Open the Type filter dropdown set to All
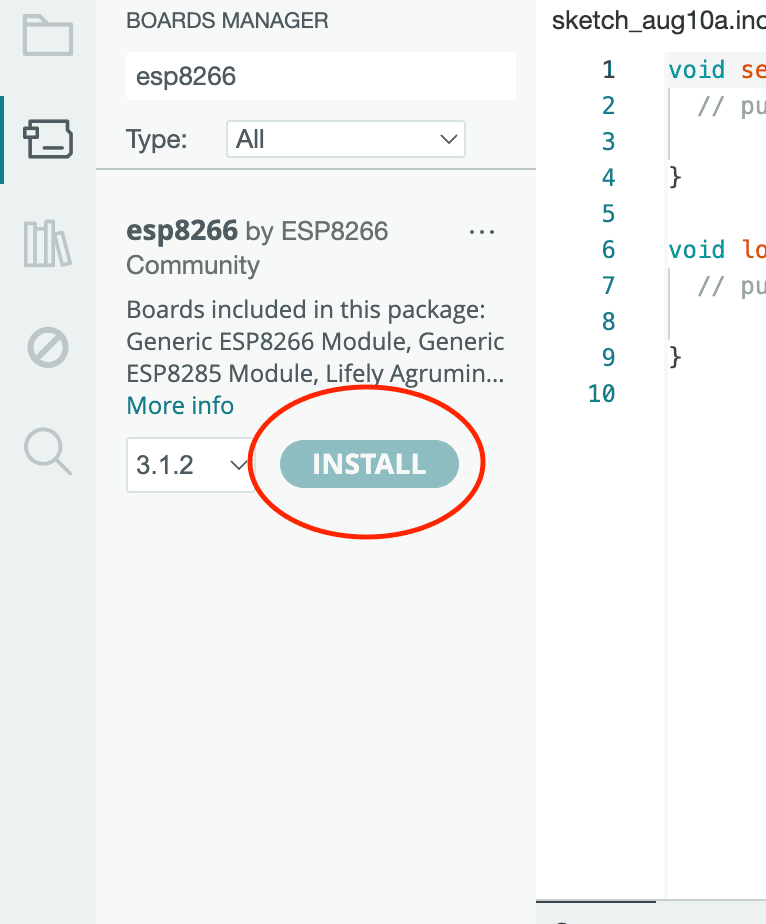 coord(346,139)
